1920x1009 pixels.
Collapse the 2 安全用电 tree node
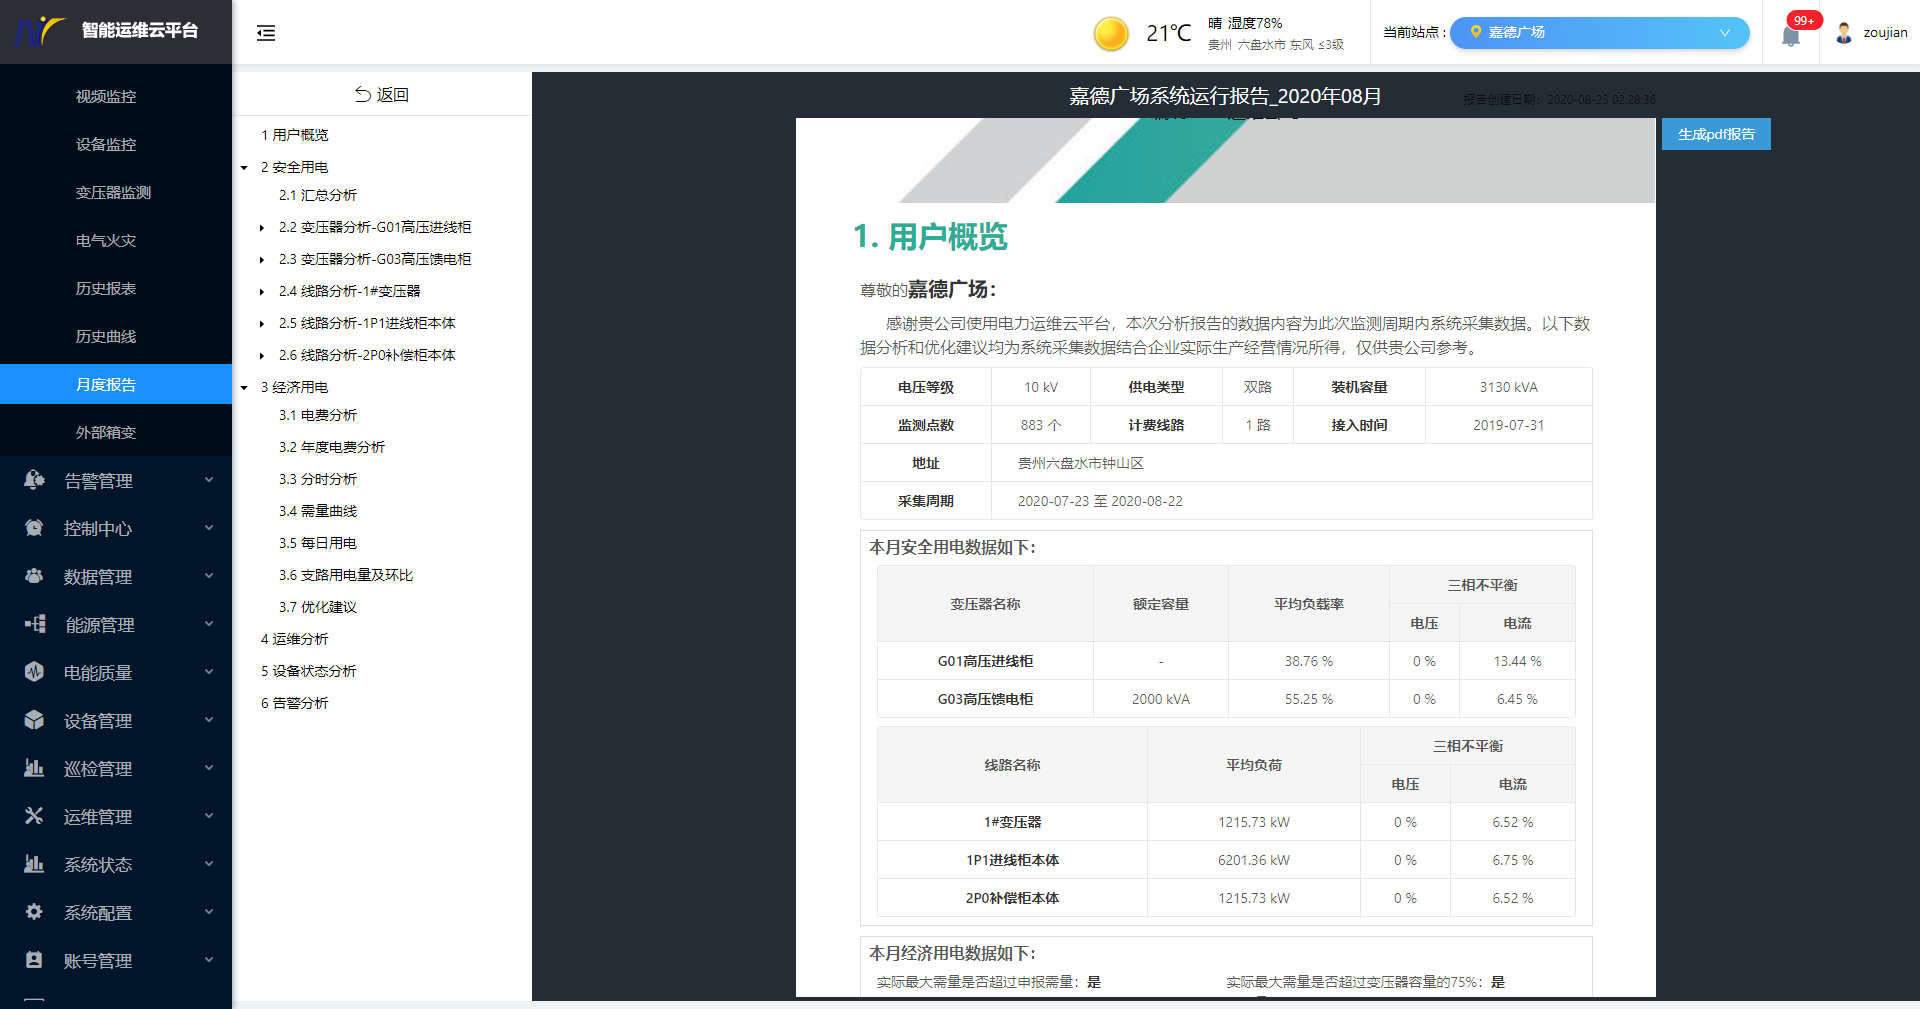point(244,168)
